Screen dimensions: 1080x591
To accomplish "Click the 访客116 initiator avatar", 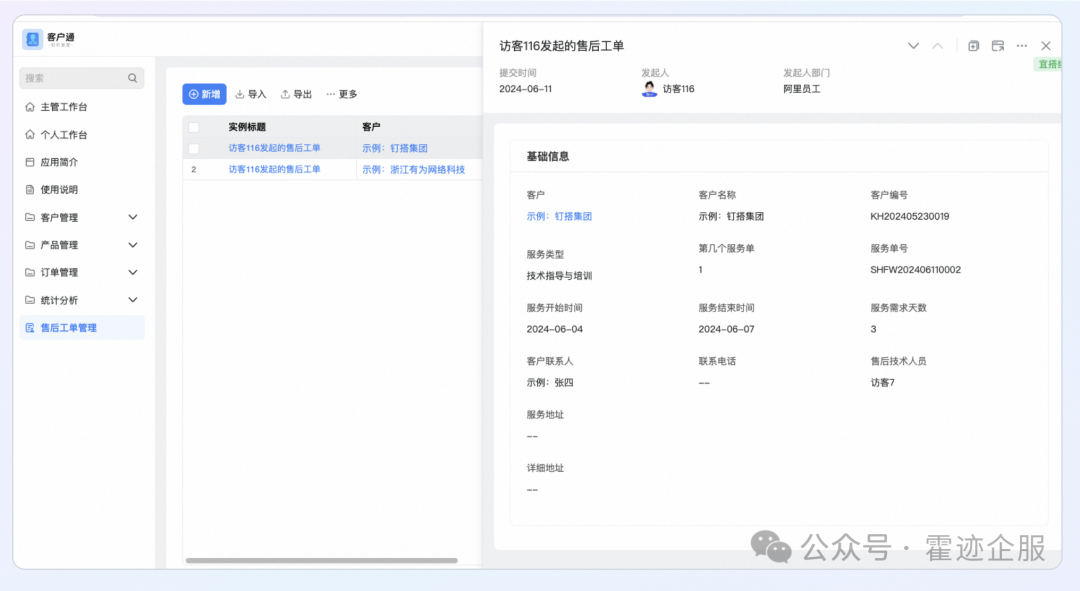I will point(650,89).
